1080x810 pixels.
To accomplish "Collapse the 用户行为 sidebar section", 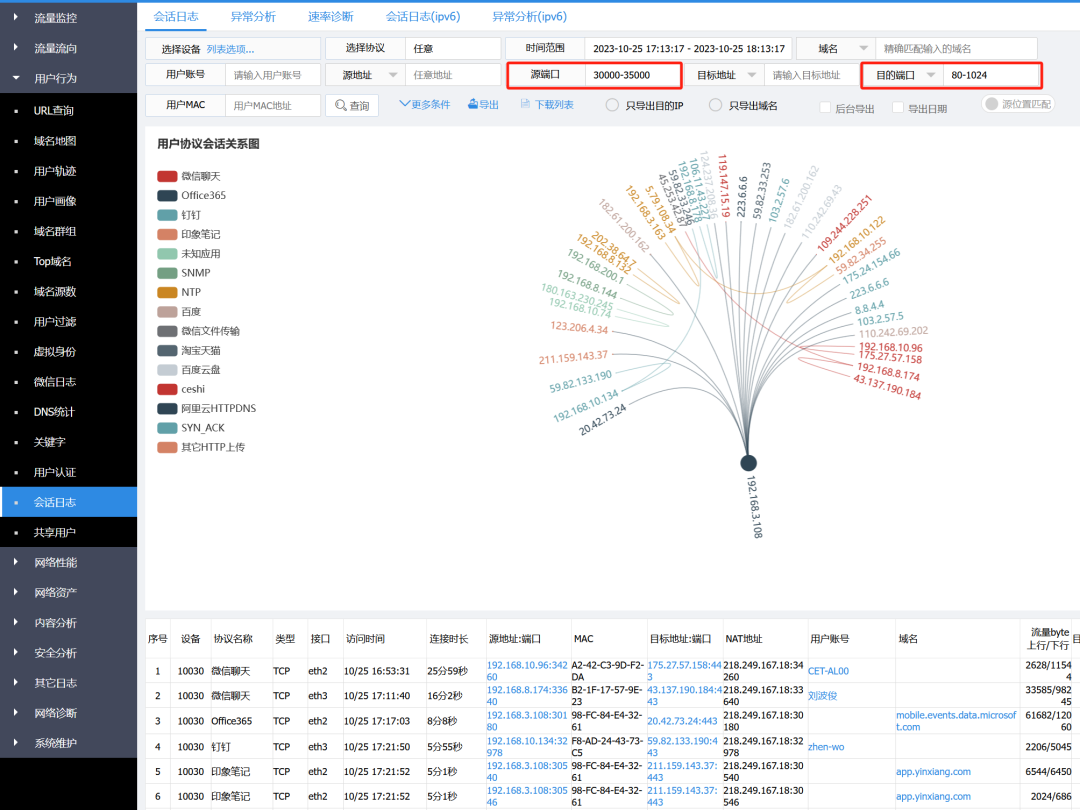I will (x=68, y=79).
